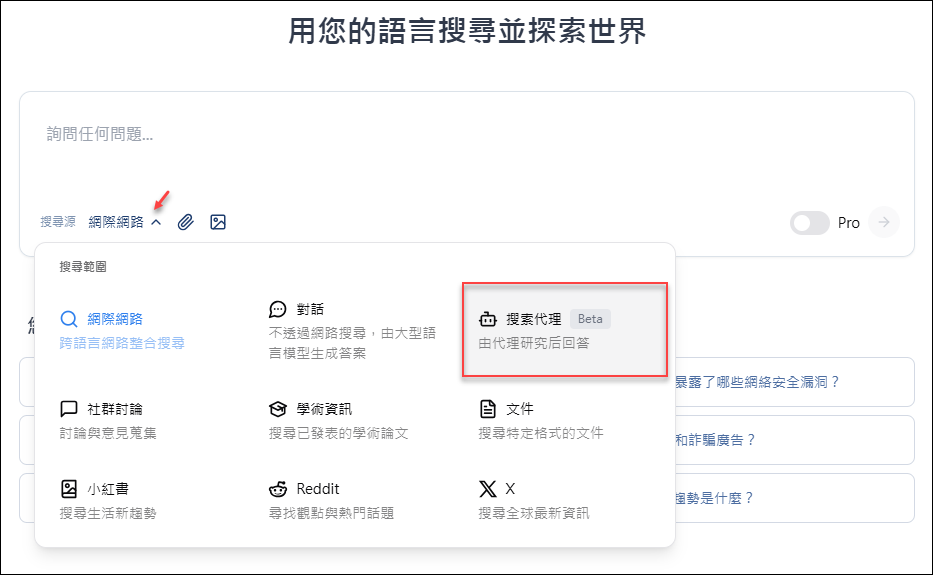Viewport: 933px width, 575px height.
Task: Upload an image via the picture icon
Action: click(218, 222)
